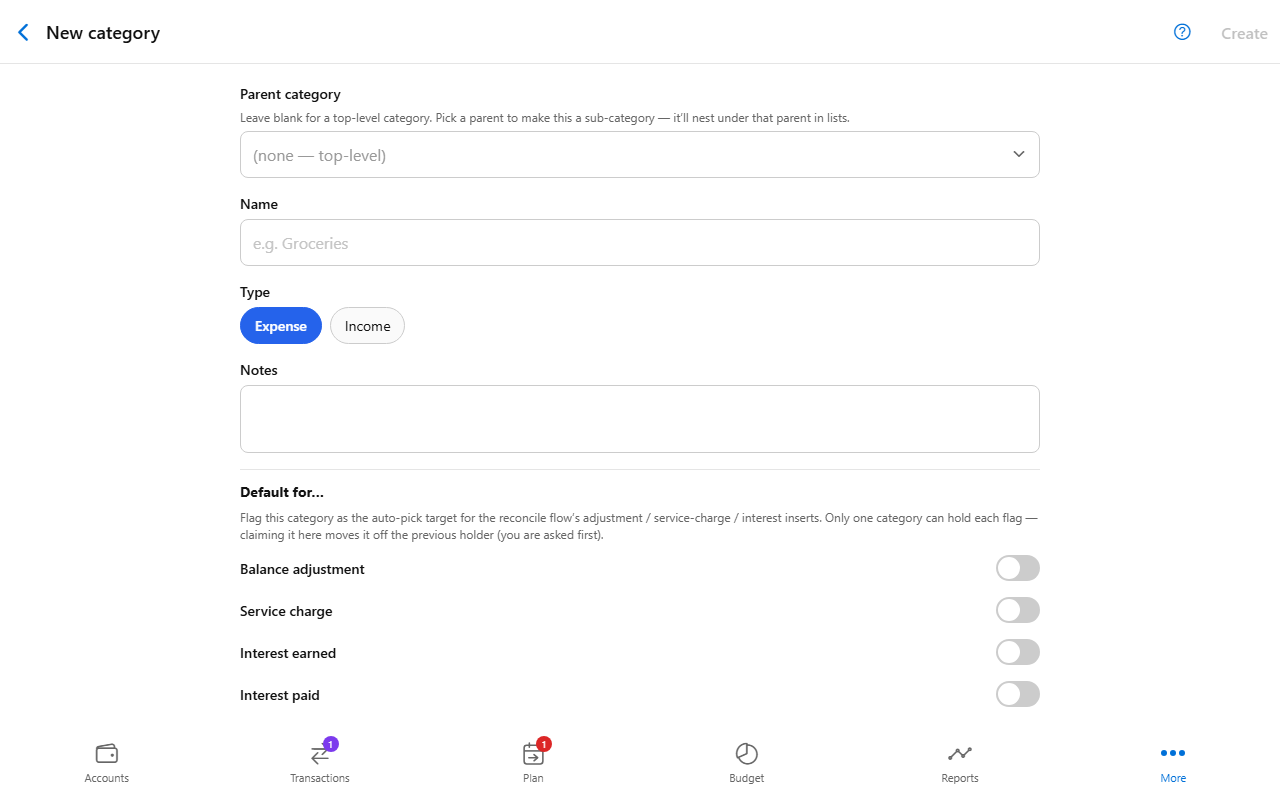The width and height of the screenshot is (1280, 800).
Task: Open the Budget tab label
Action: coord(747,778)
